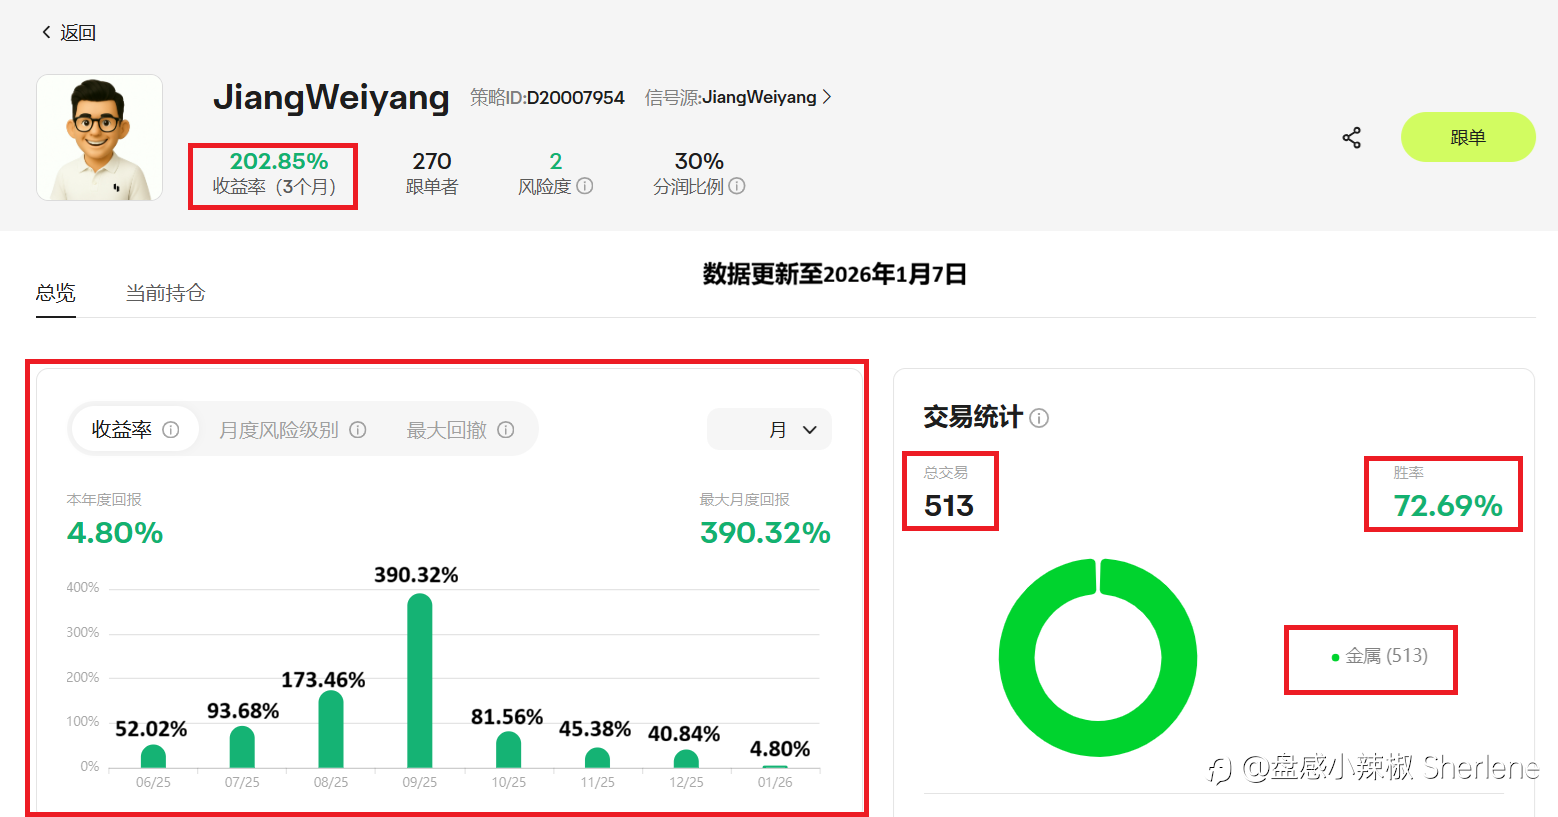This screenshot has width=1558, height=817.
Task: Open the 月 period dropdown
Action: 769,429
